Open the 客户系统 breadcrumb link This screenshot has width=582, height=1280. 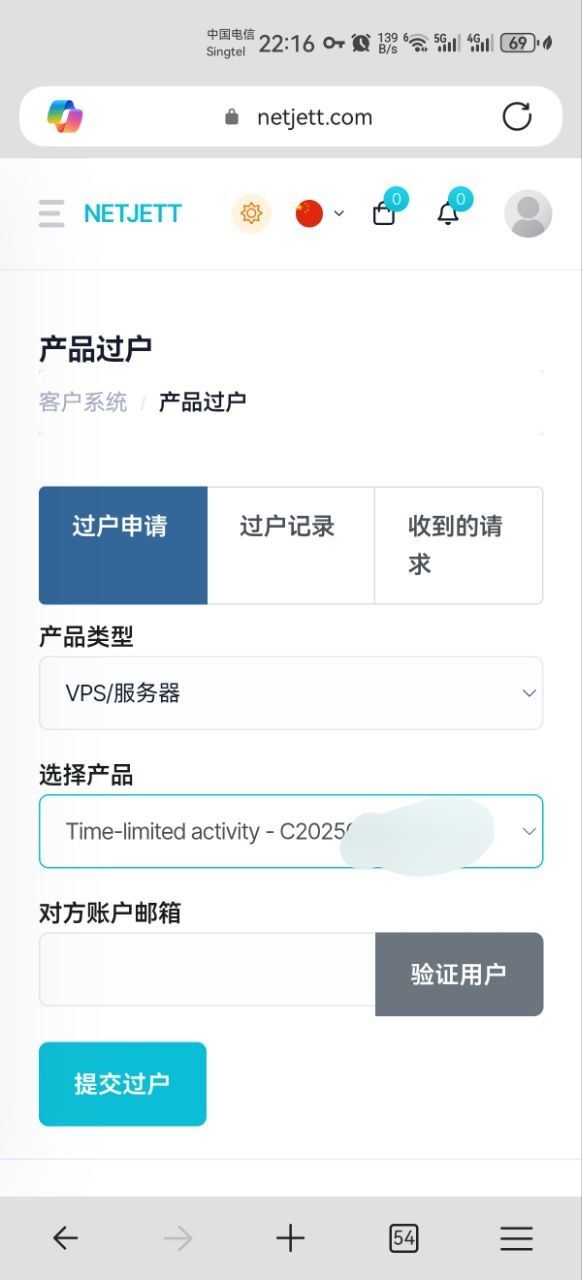click(81, 401)
